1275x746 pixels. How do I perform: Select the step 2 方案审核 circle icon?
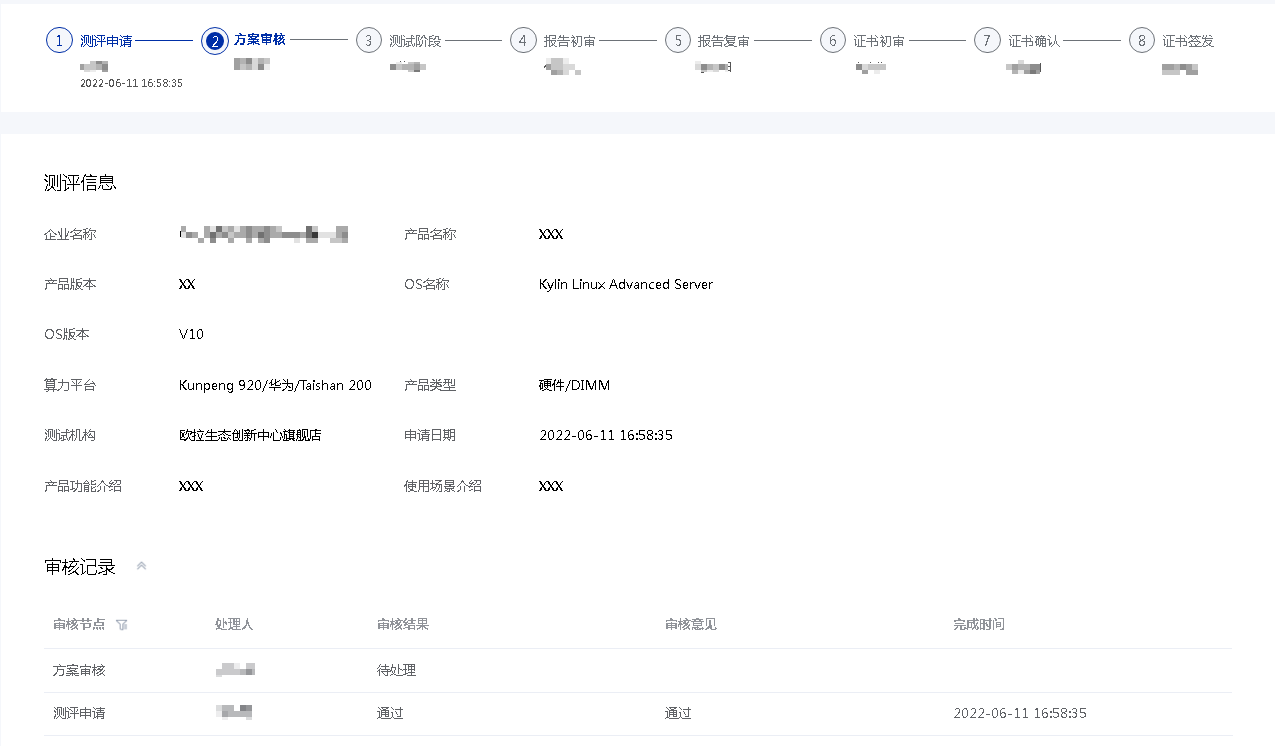(x=215, y=41)
